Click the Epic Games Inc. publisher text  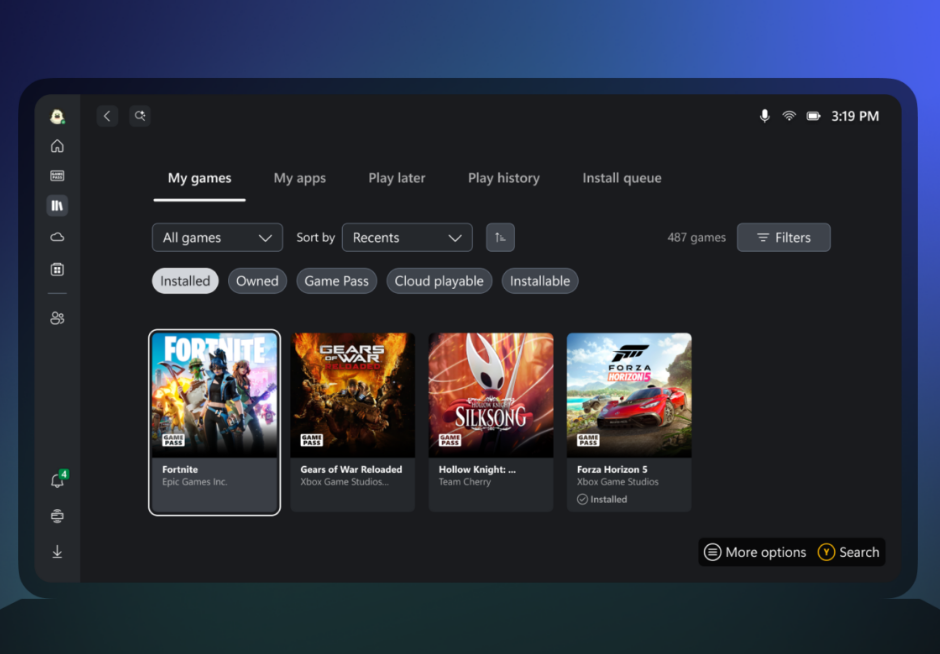coord(195,482)
